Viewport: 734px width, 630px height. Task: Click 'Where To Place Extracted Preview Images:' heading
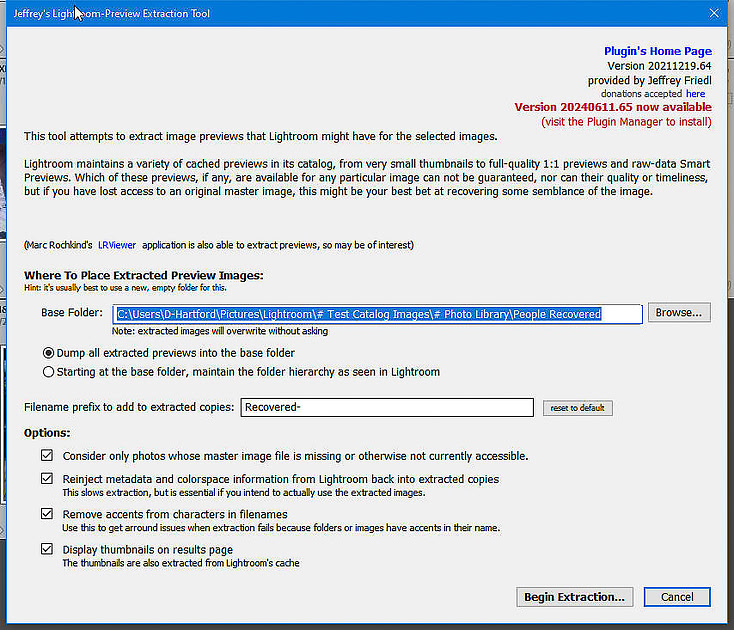click(144, 275)
